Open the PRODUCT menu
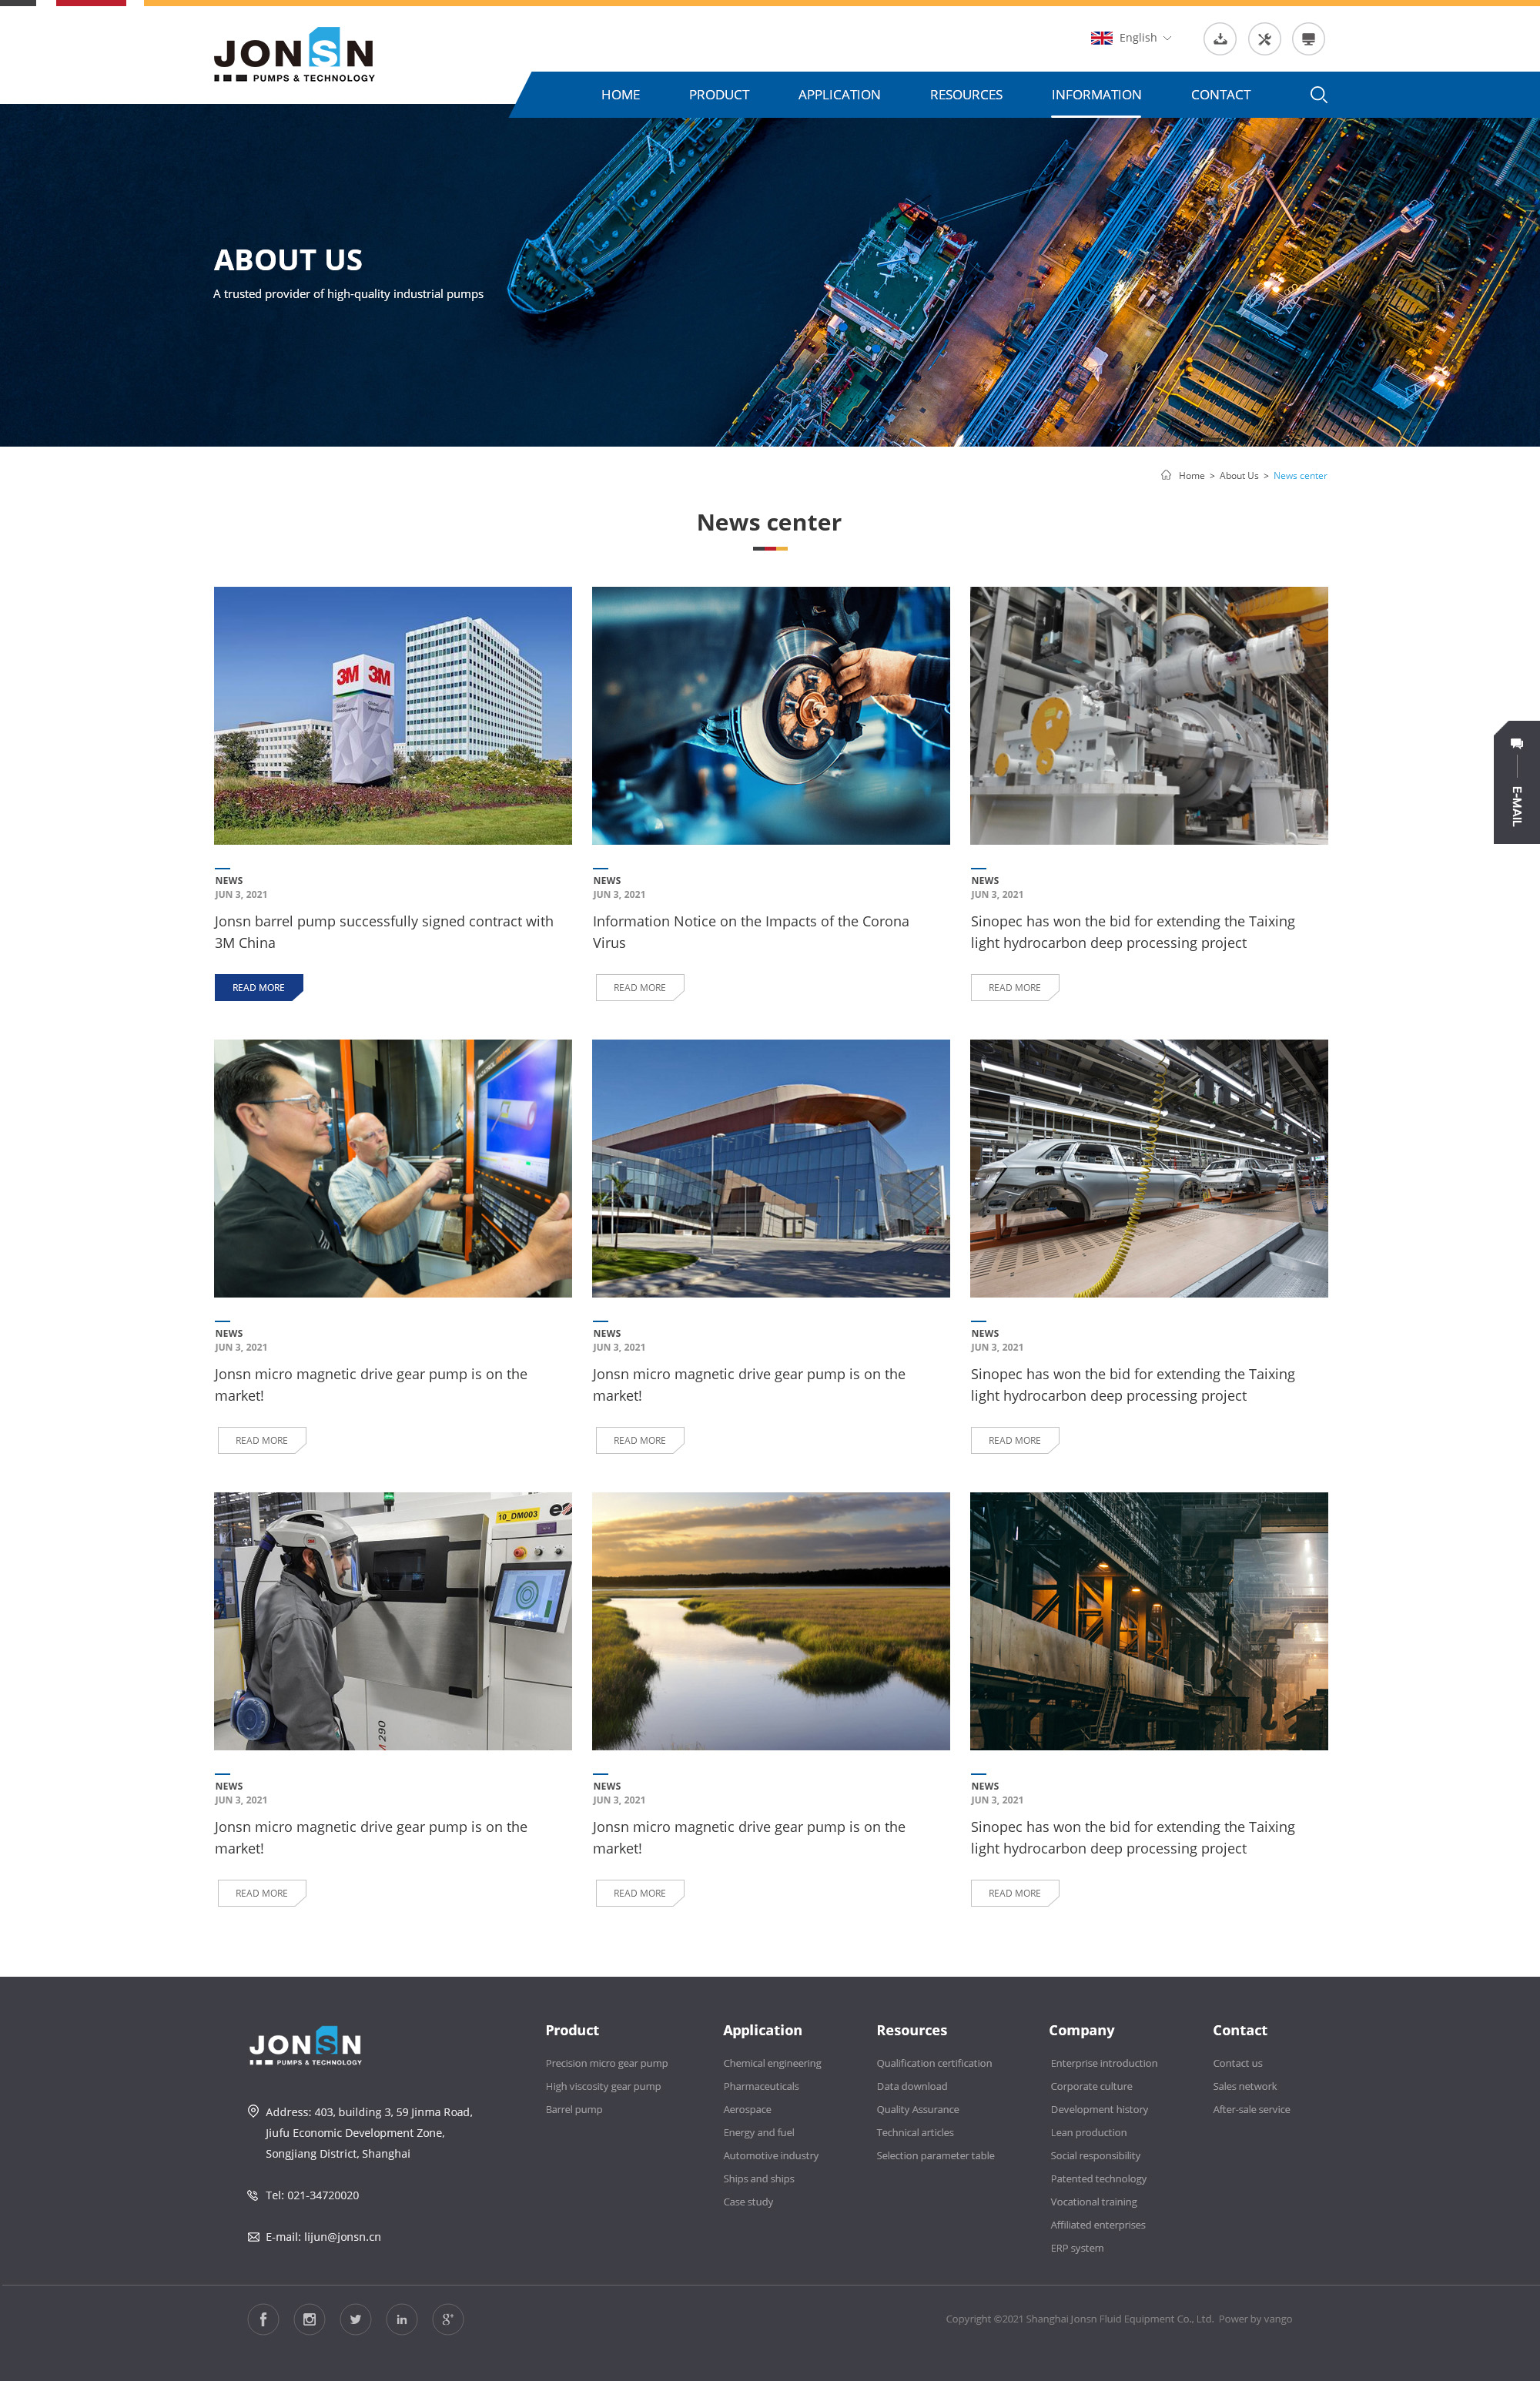Image resolution: width=1540 pixels, height=2381 pixels. point(718,94)
